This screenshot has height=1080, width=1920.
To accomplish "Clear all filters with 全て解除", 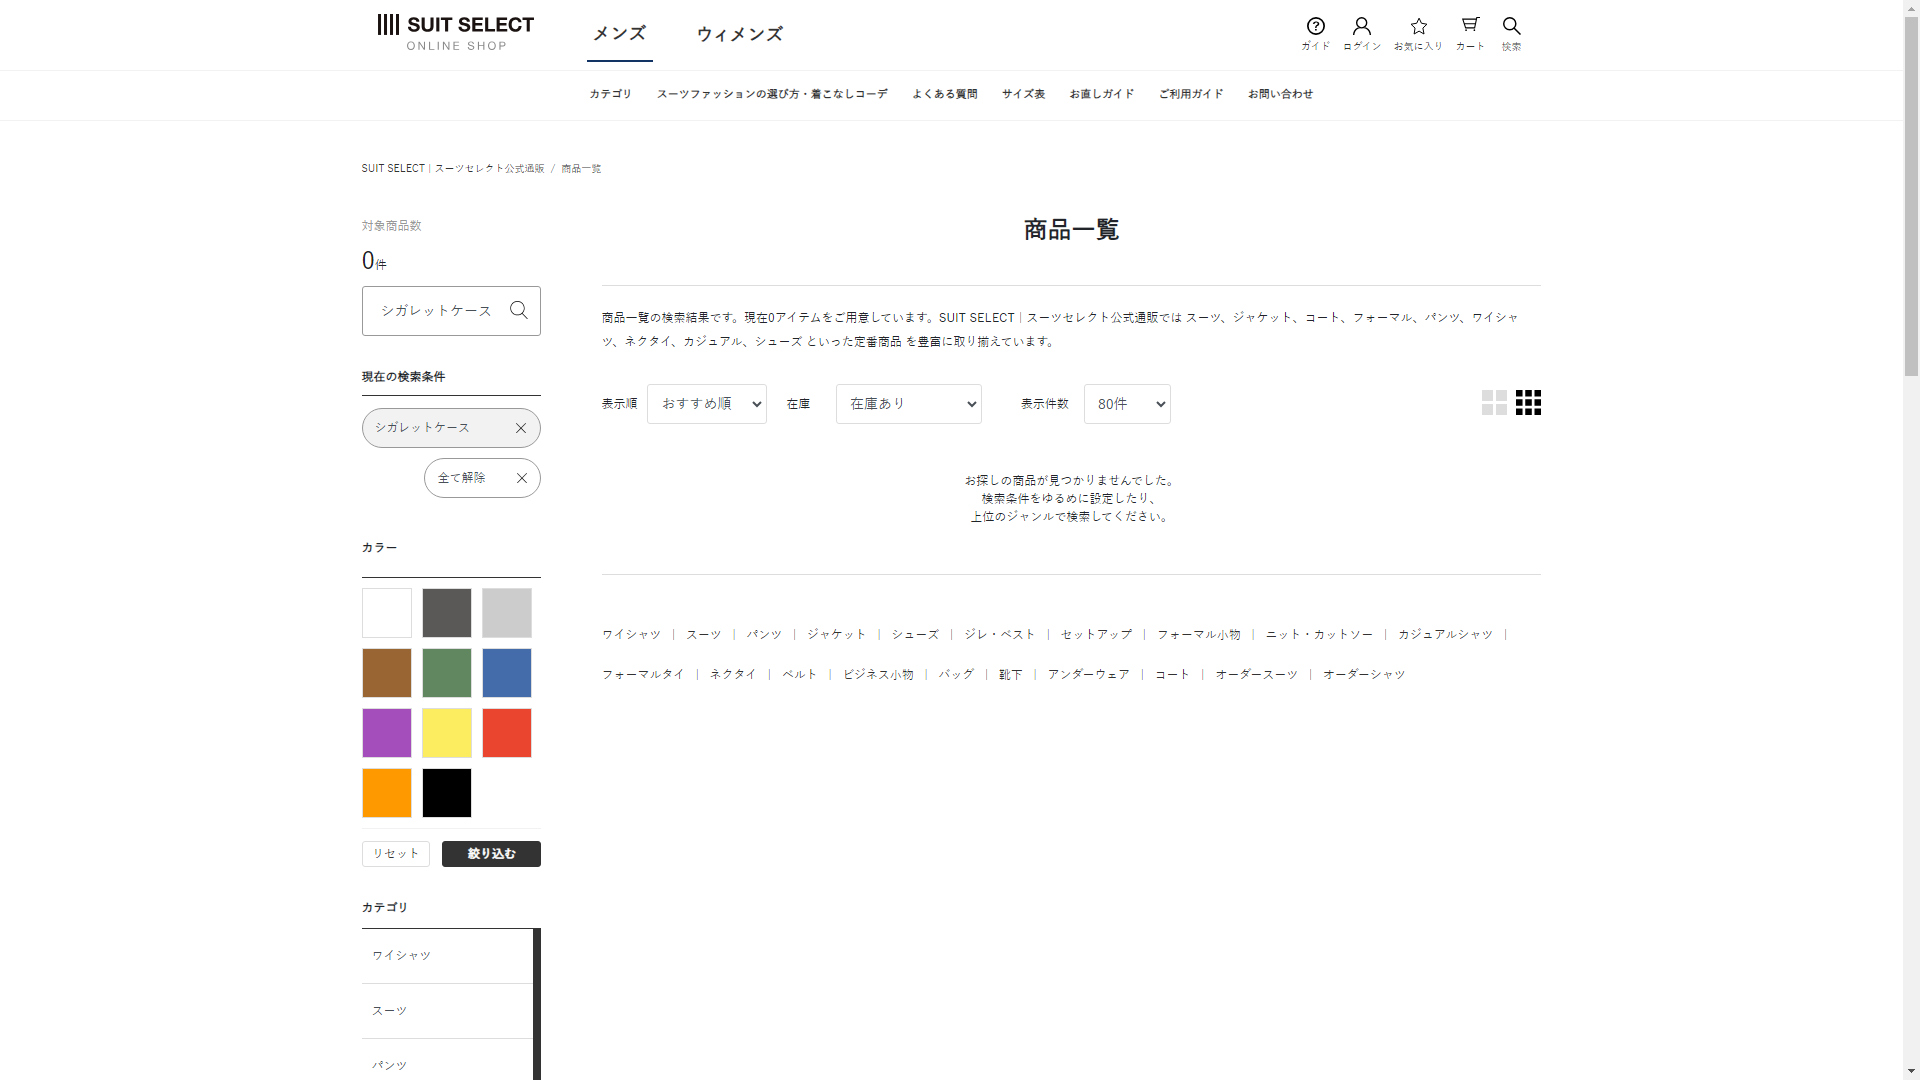I will [482, 478].
